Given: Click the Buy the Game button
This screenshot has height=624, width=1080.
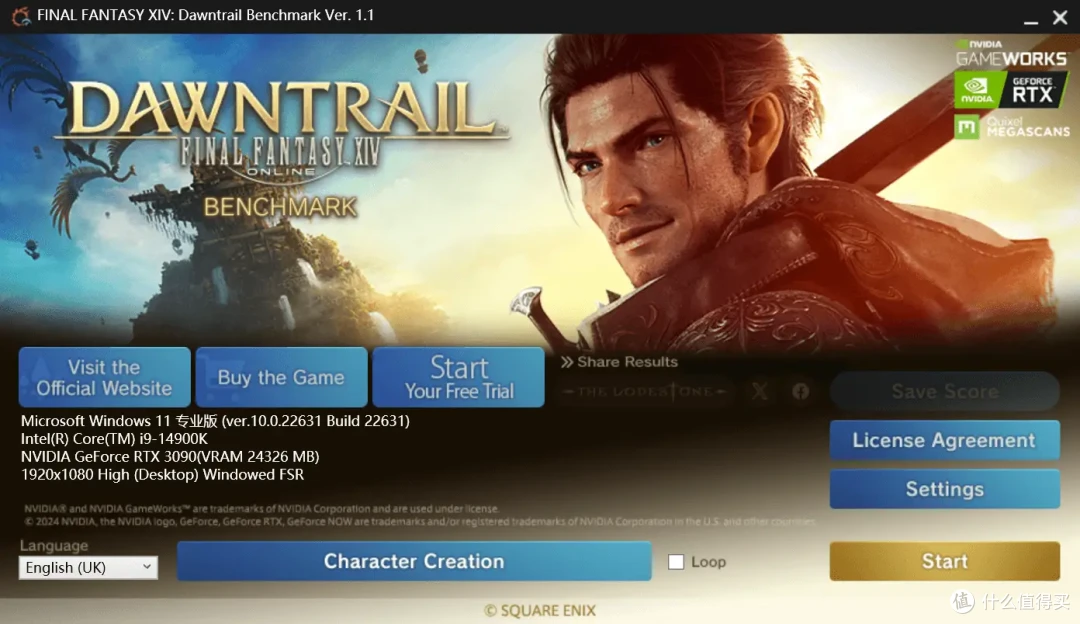Looking at the screenshot, I should pyautogui.click(x=281, y=377).
